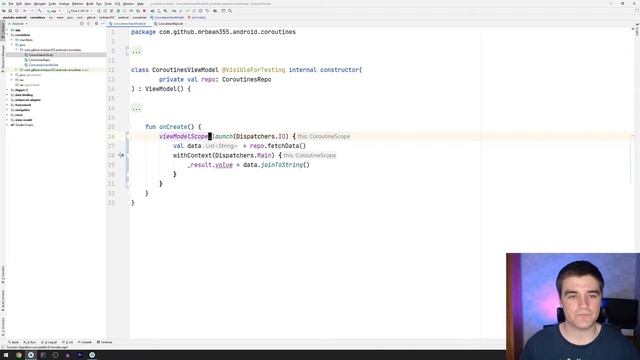Switch to the CoroutinesViewModel editor tab
The height and width of the screenshot is (360, 640).
point(129,24)
